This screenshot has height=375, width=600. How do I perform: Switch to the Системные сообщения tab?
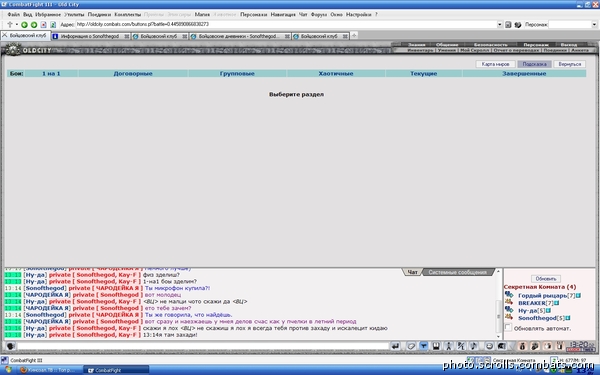pos(457,272)
